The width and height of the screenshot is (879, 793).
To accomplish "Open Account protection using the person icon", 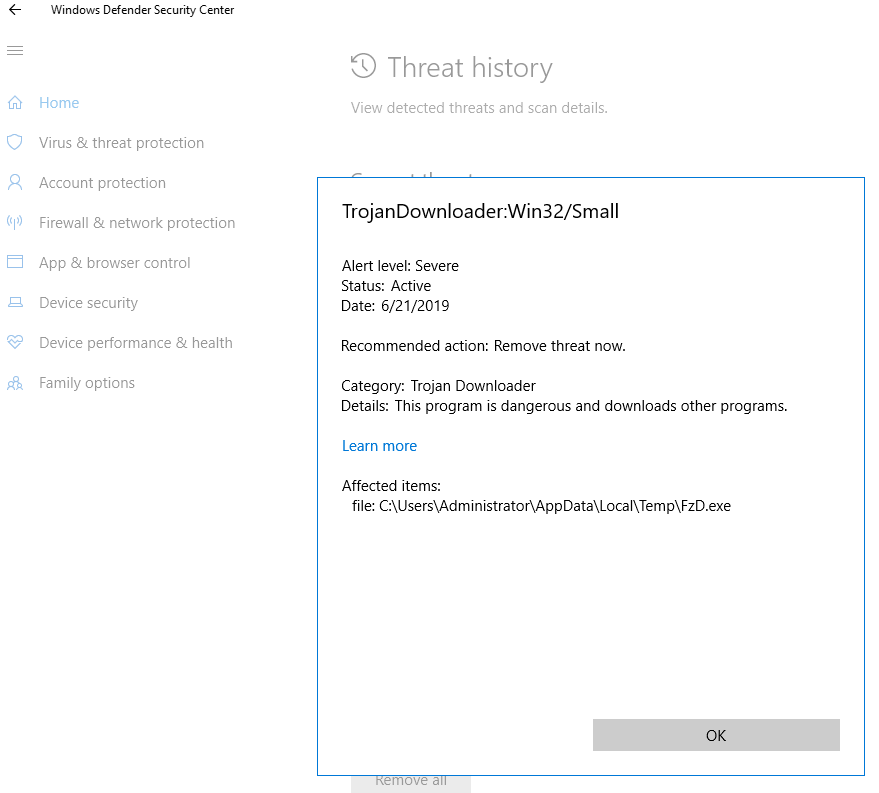I will pos(15,182).
